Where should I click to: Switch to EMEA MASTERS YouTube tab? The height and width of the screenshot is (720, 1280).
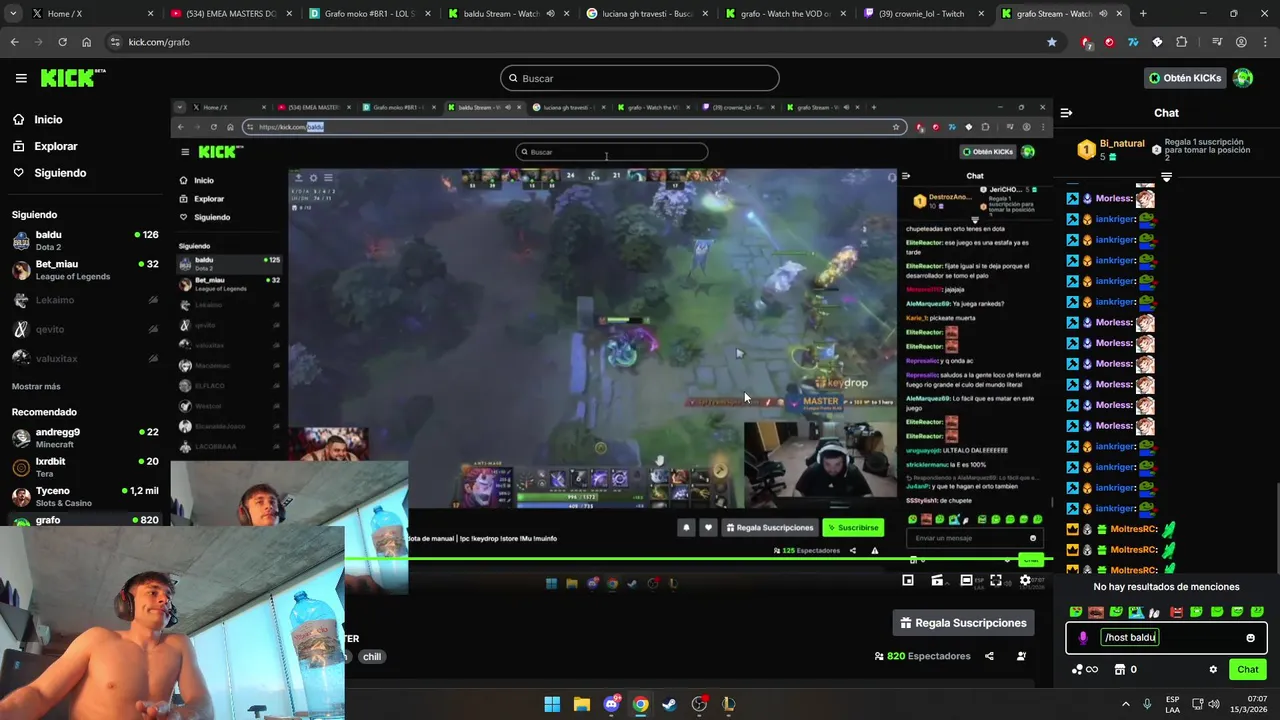229,14
